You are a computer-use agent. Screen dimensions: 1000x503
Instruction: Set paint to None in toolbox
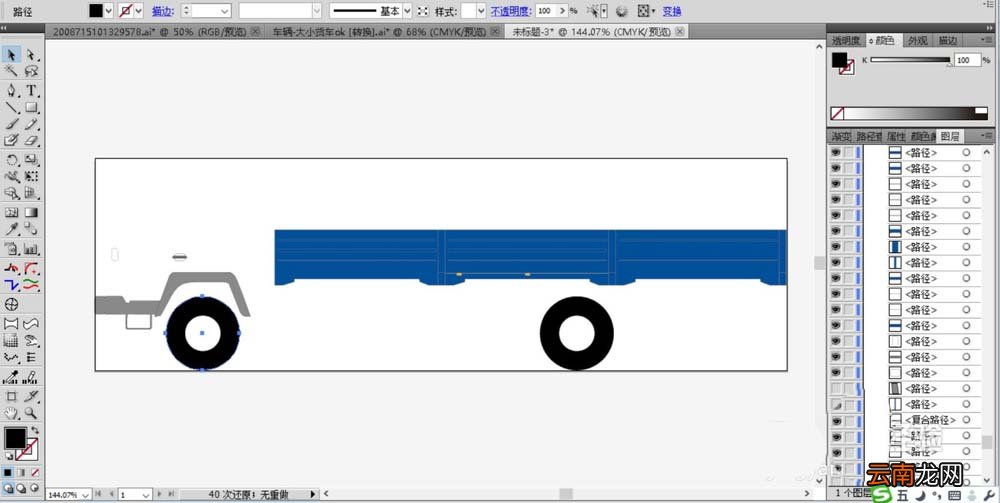35,472
